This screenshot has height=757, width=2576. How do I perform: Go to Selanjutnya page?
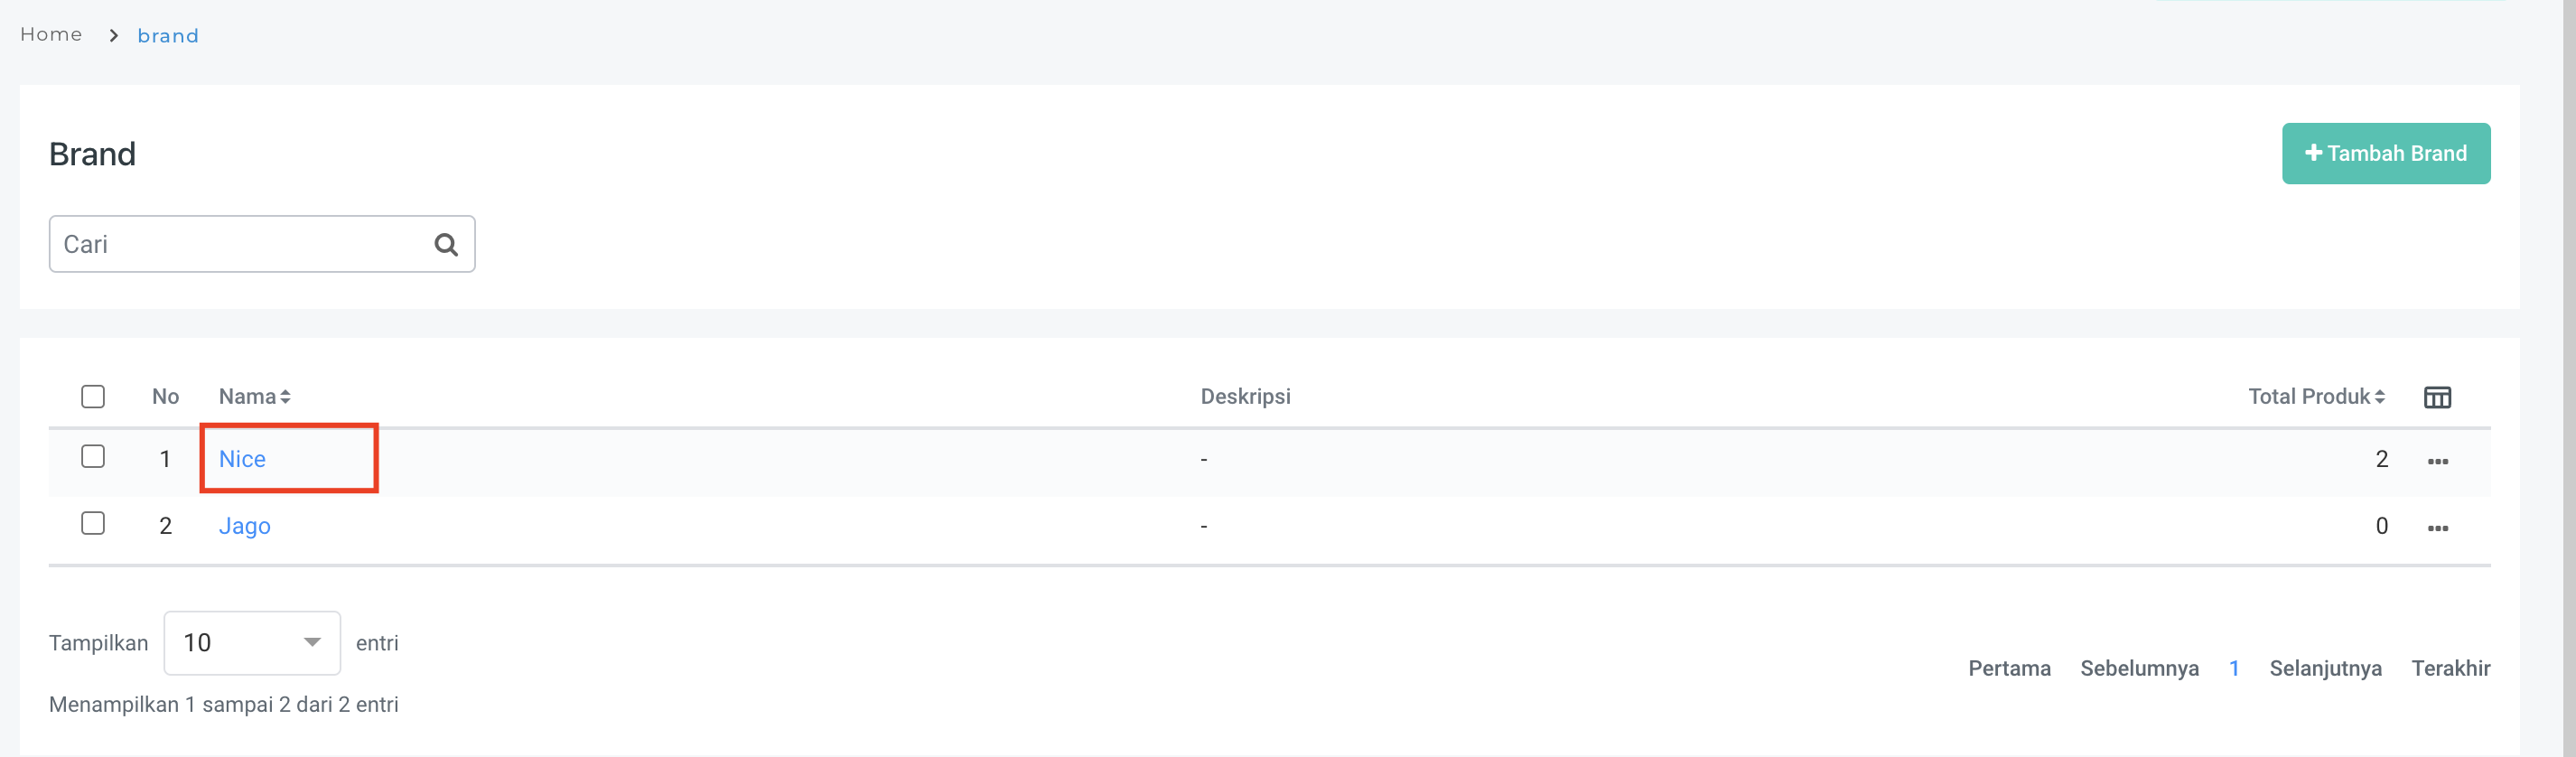coord(2325,668)
